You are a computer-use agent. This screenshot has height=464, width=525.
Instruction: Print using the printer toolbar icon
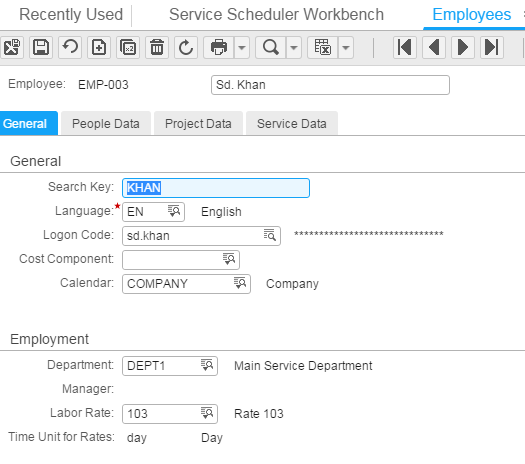pyautogui.click(x=219, y=47)
